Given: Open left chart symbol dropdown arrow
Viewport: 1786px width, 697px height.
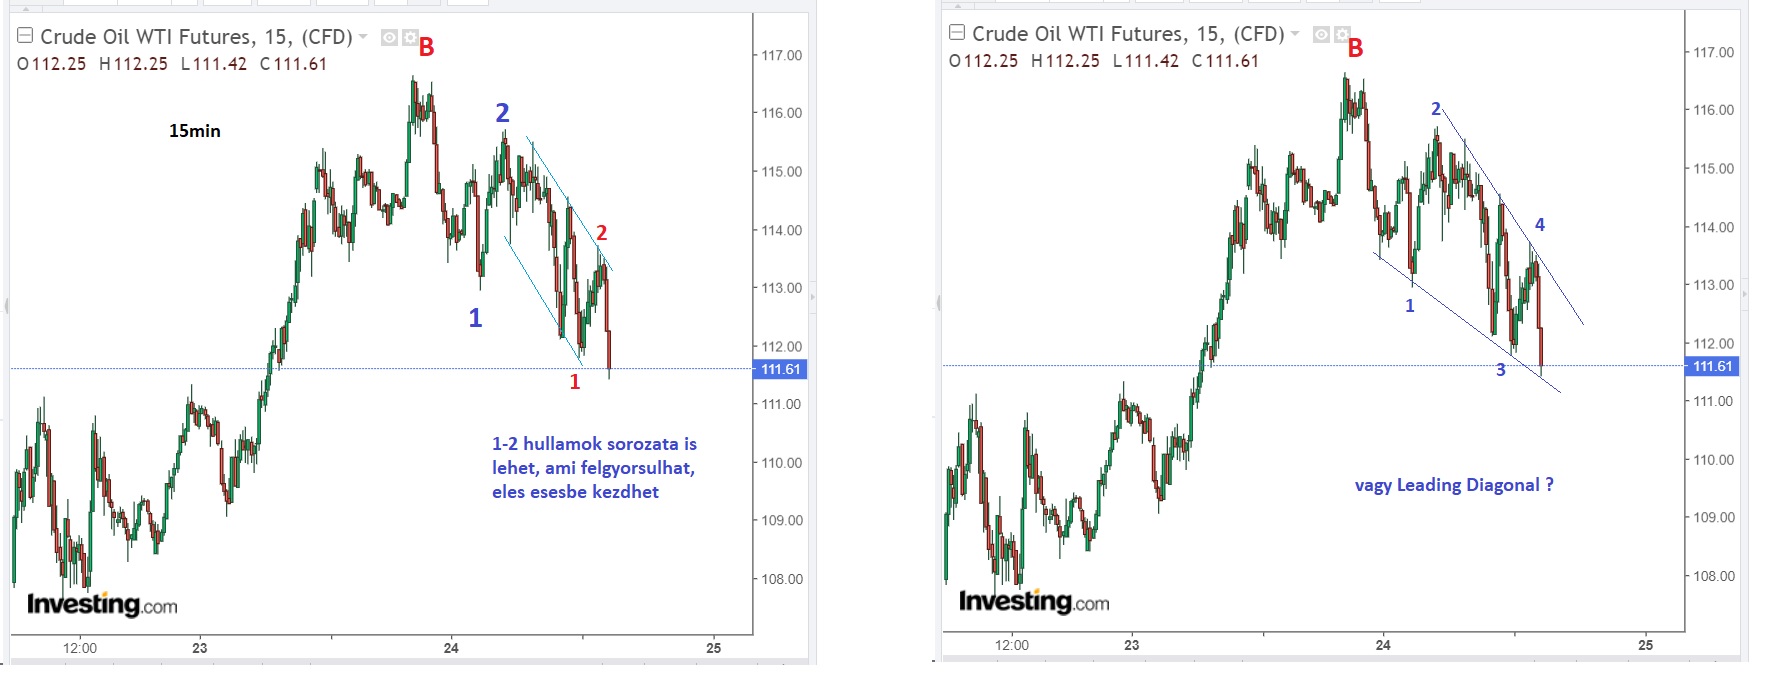Looking at the screenshot, I should pos(363,37).
